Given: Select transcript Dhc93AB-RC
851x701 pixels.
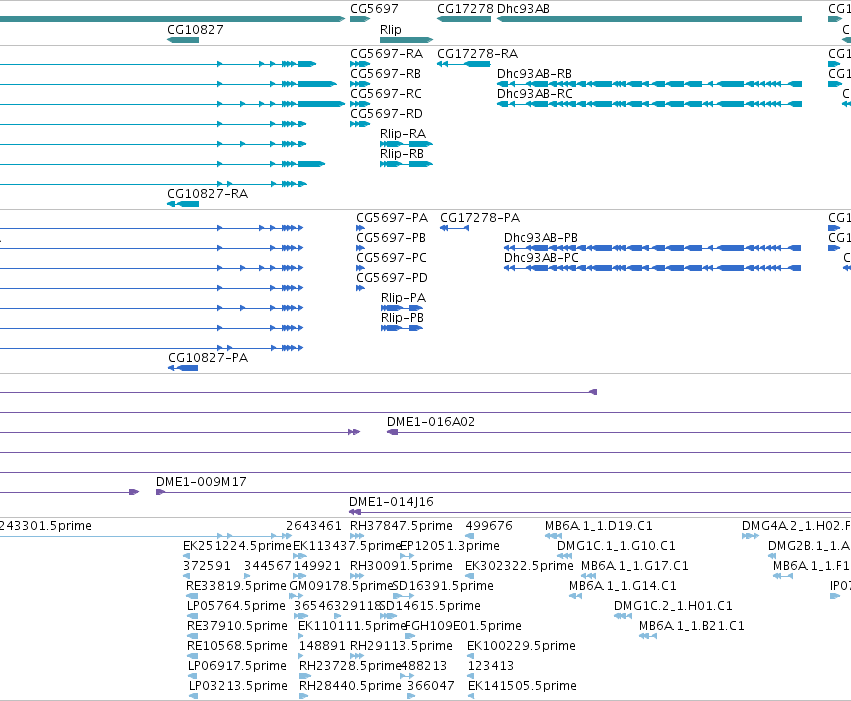Looking at the screenshot, I should 535,94.
